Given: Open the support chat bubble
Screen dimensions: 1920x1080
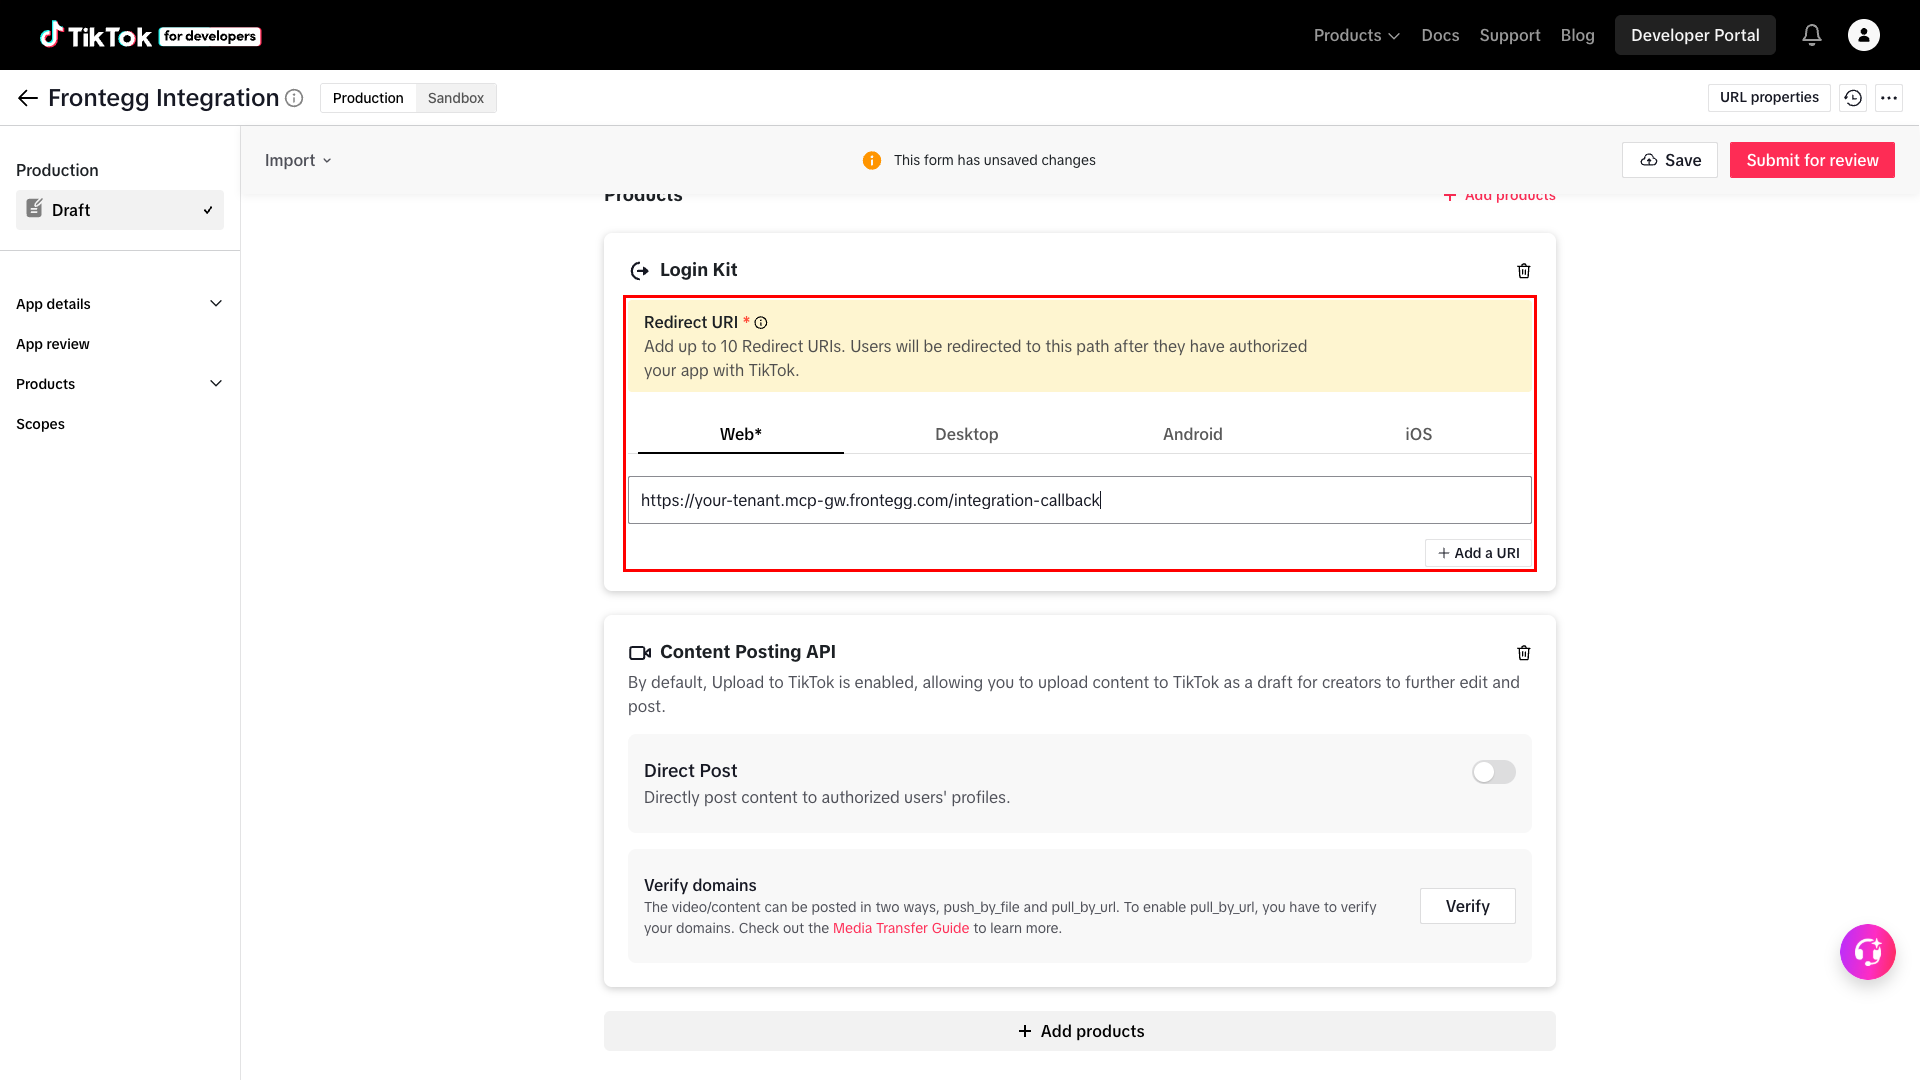Looking at the screenshot, I should click(1868, 952).
